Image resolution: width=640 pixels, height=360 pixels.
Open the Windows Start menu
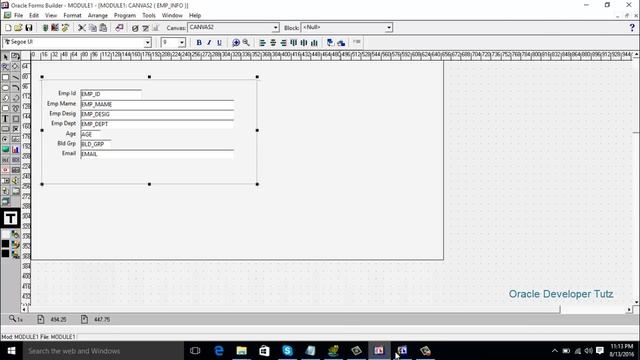[x=11, y=351]
